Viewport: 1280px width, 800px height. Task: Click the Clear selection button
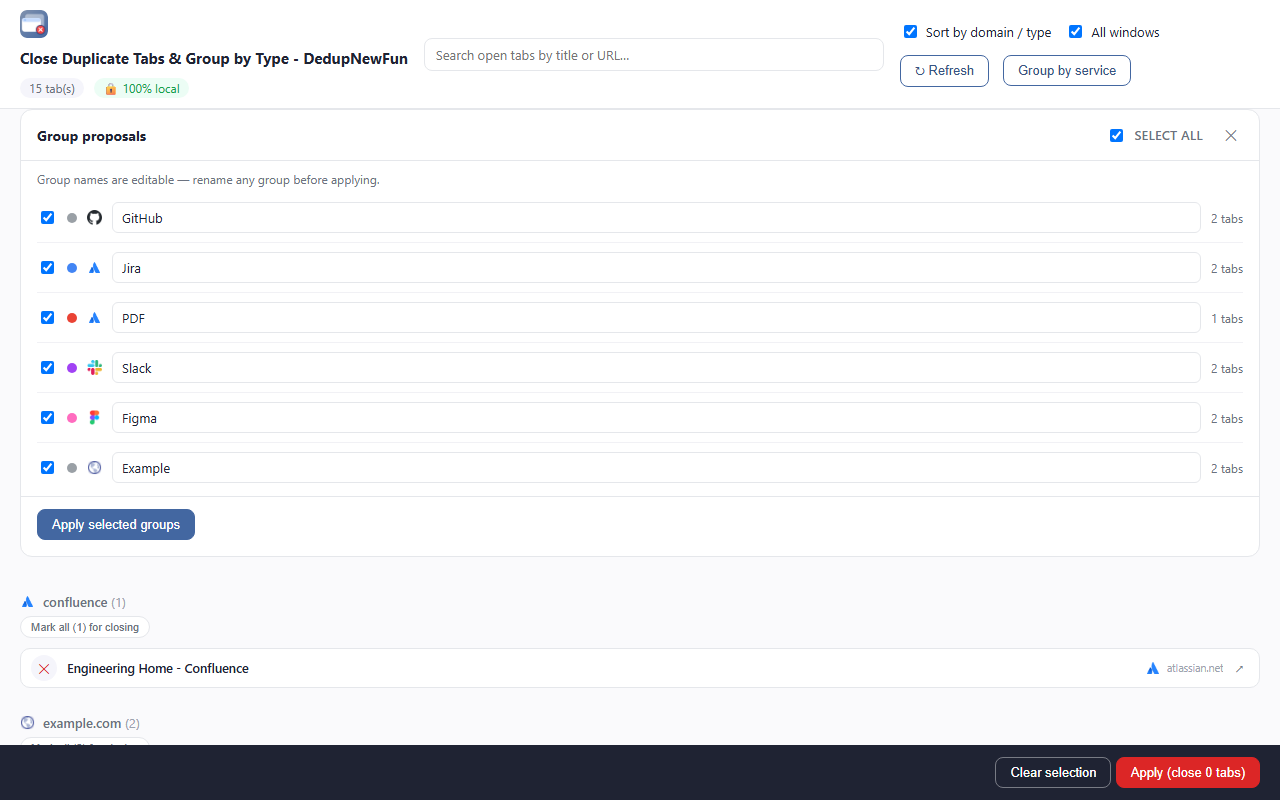click(x=1053, y=773)
